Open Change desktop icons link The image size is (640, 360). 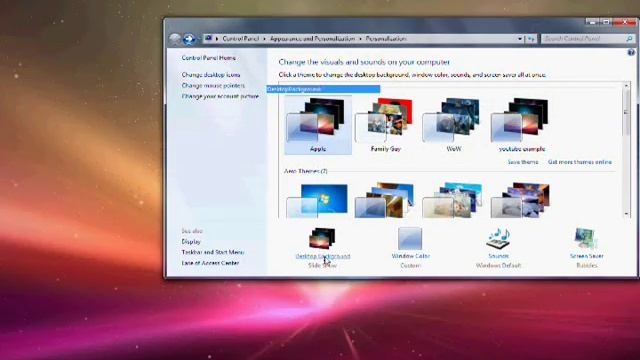click(x=211, y=75)
